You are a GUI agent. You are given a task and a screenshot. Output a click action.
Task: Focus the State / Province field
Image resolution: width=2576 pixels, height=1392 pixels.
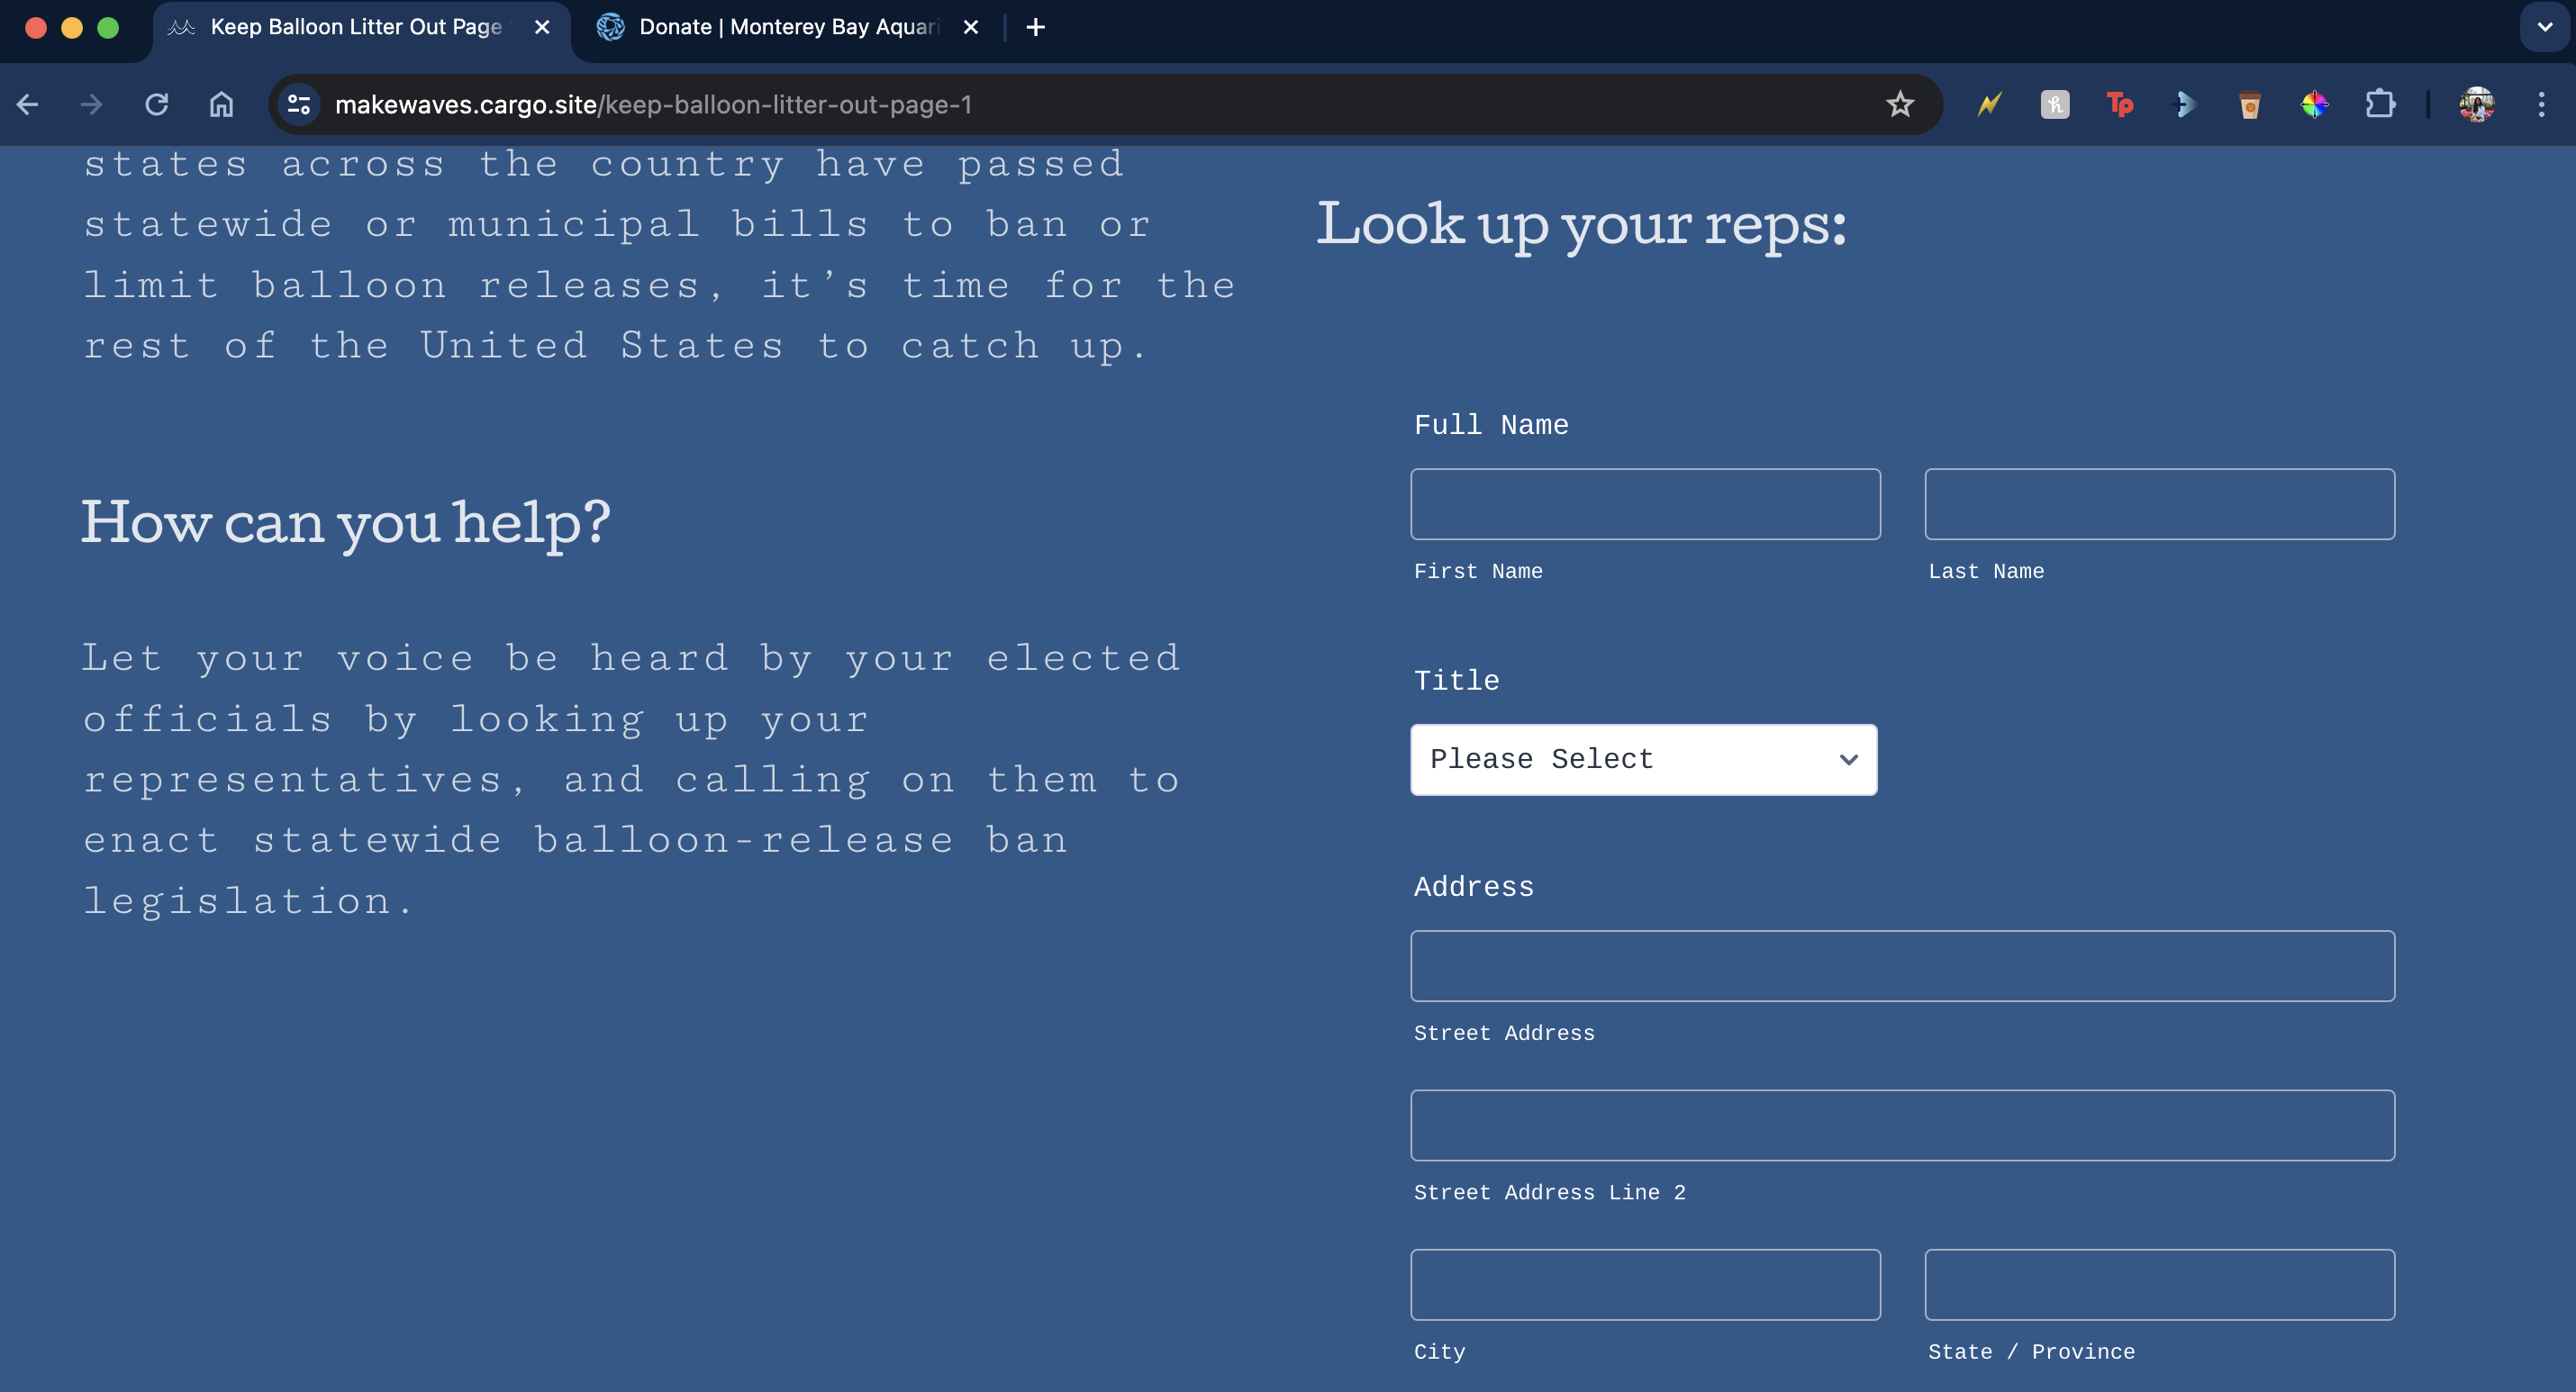click(x=2160, y=1284)
